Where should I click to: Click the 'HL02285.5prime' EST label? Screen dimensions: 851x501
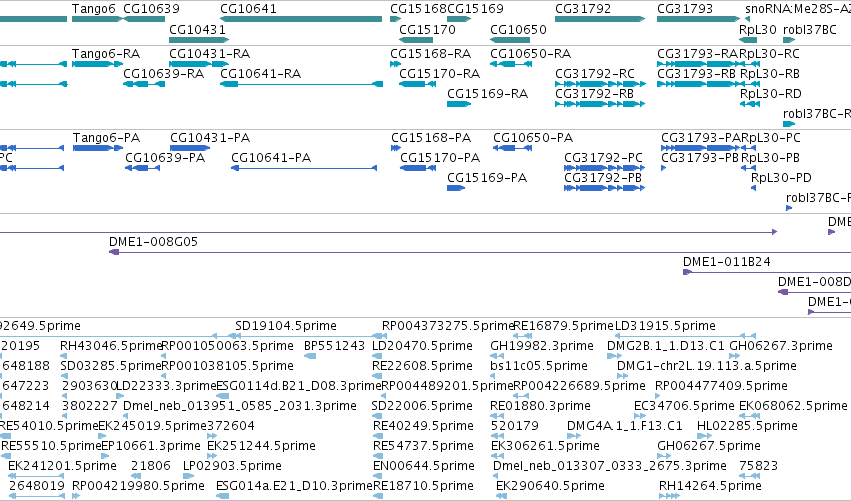(x=747, y=426)
